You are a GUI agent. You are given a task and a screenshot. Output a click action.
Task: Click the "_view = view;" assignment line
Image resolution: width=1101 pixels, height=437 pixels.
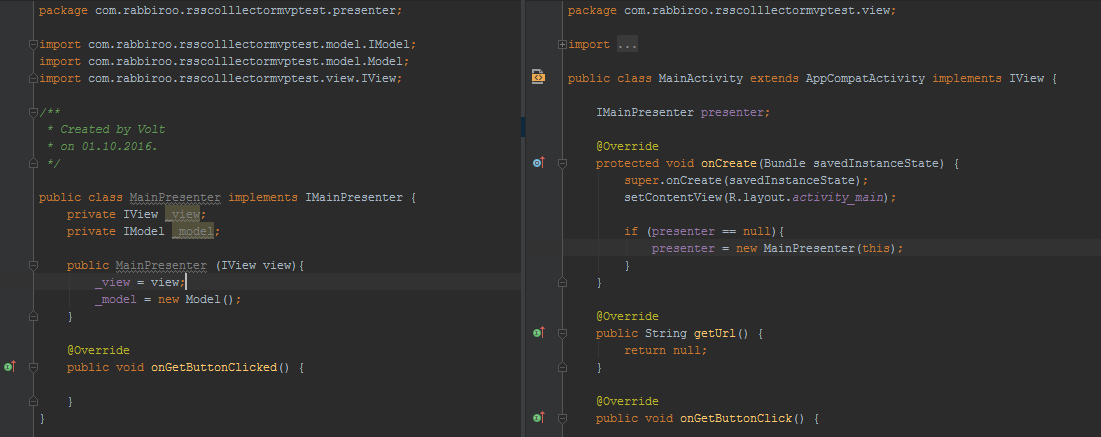(x=140, y=282)
